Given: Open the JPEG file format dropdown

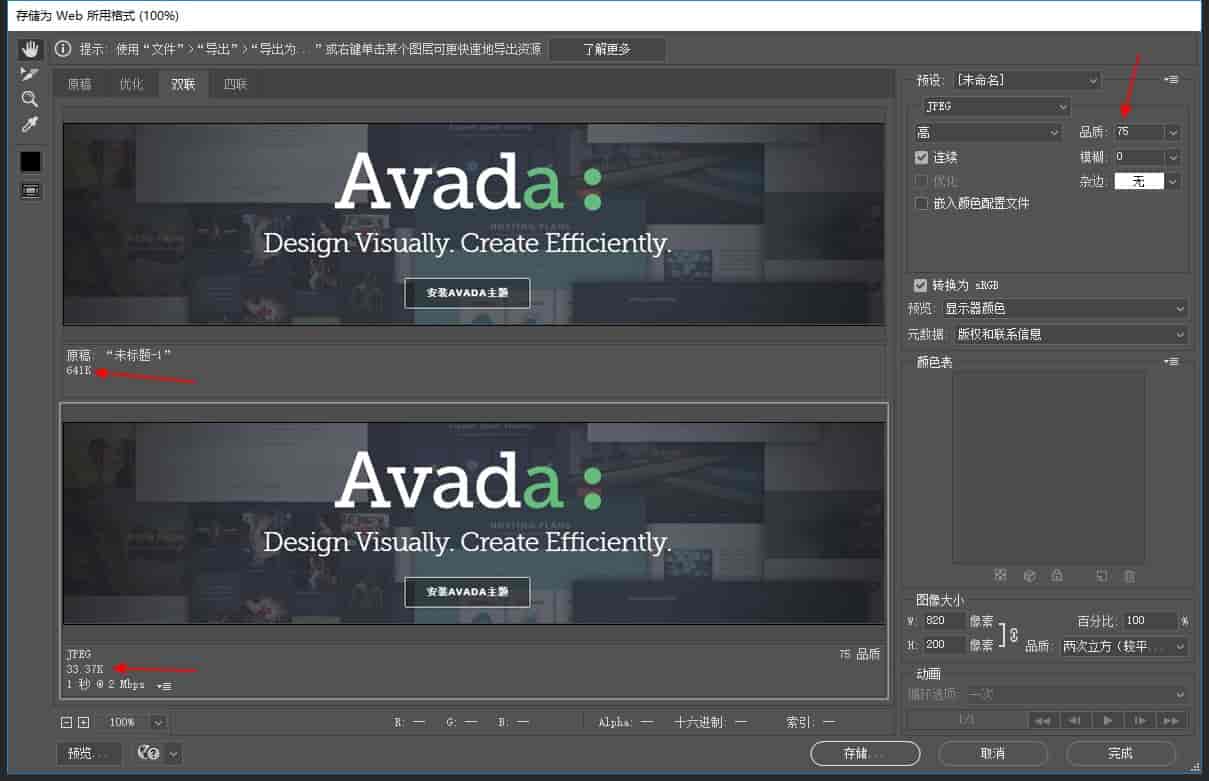Looking at the screenshot, I should coord(995,106).
